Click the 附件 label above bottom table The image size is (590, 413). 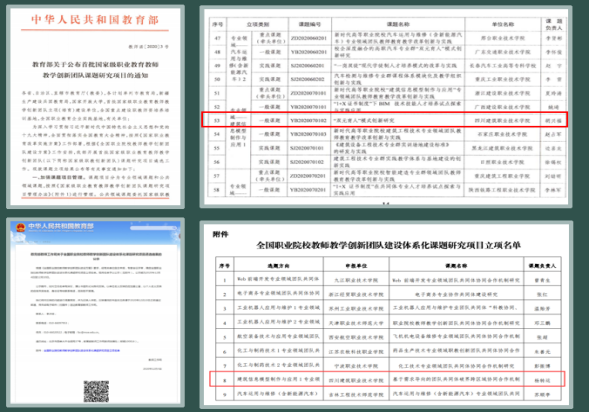pyautogui.click(x=220, y=235)
